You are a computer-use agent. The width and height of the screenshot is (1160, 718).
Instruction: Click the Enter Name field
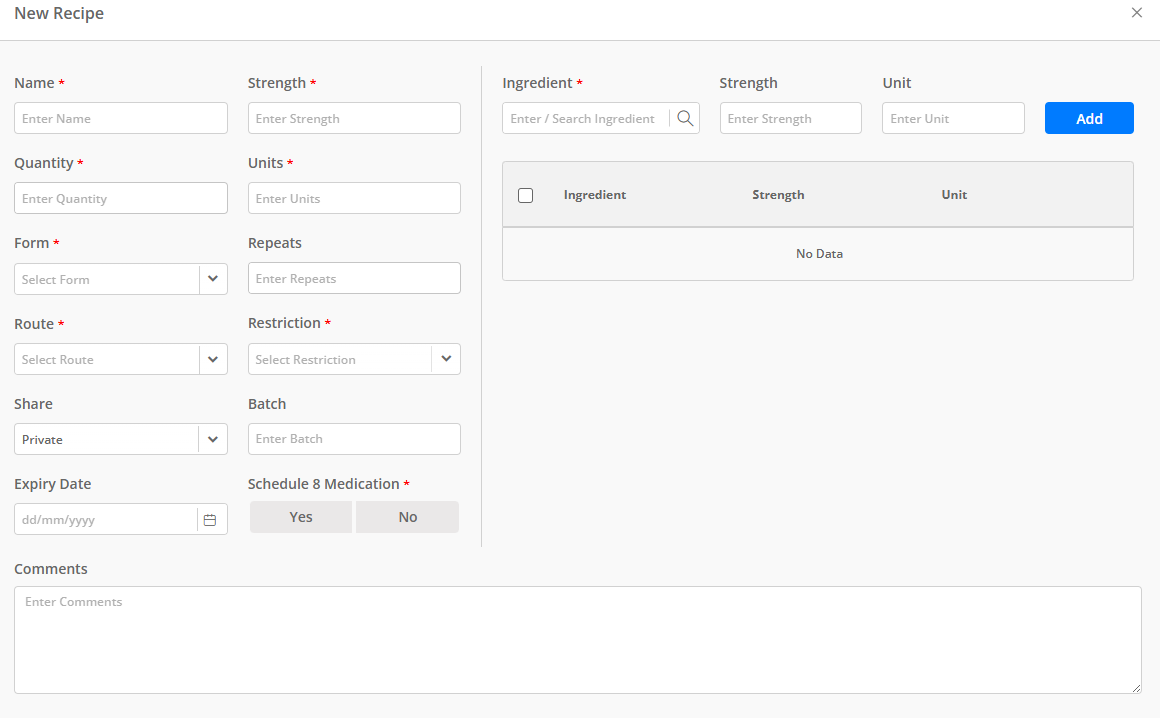tap(120, 118)
